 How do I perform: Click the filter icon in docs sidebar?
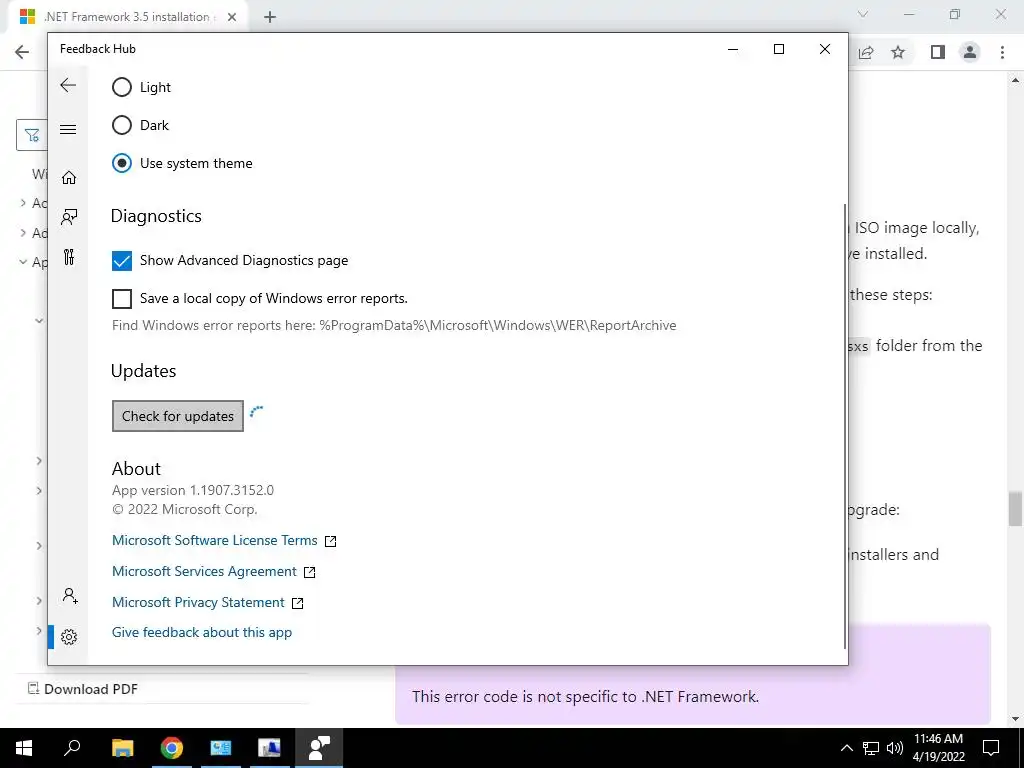[32, 135]
